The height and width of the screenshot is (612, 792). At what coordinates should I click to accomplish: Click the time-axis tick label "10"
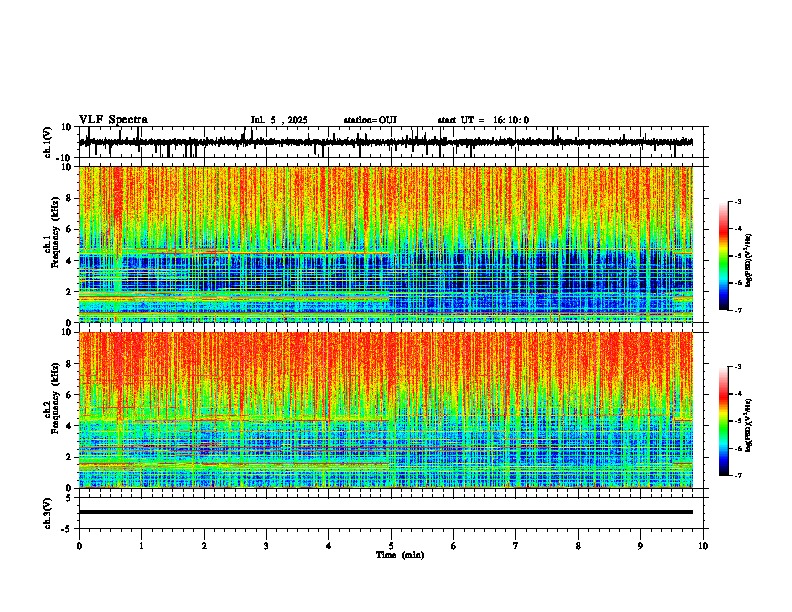pyautogui.click(x=703, y=546)
